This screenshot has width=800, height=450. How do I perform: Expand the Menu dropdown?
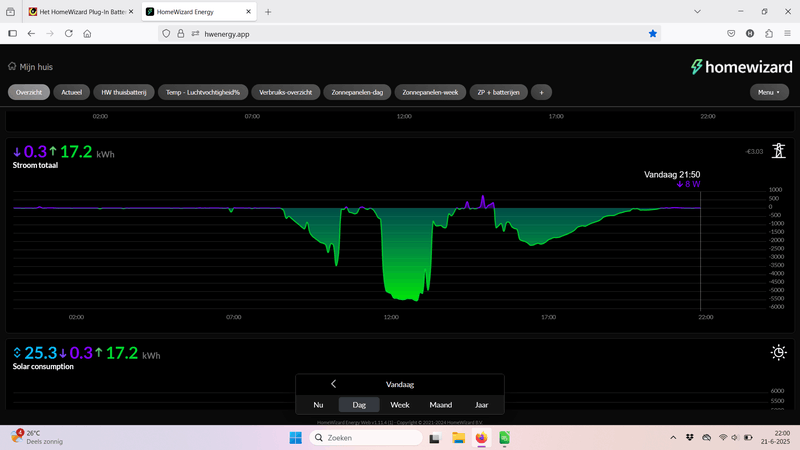[x=769, y=92]
